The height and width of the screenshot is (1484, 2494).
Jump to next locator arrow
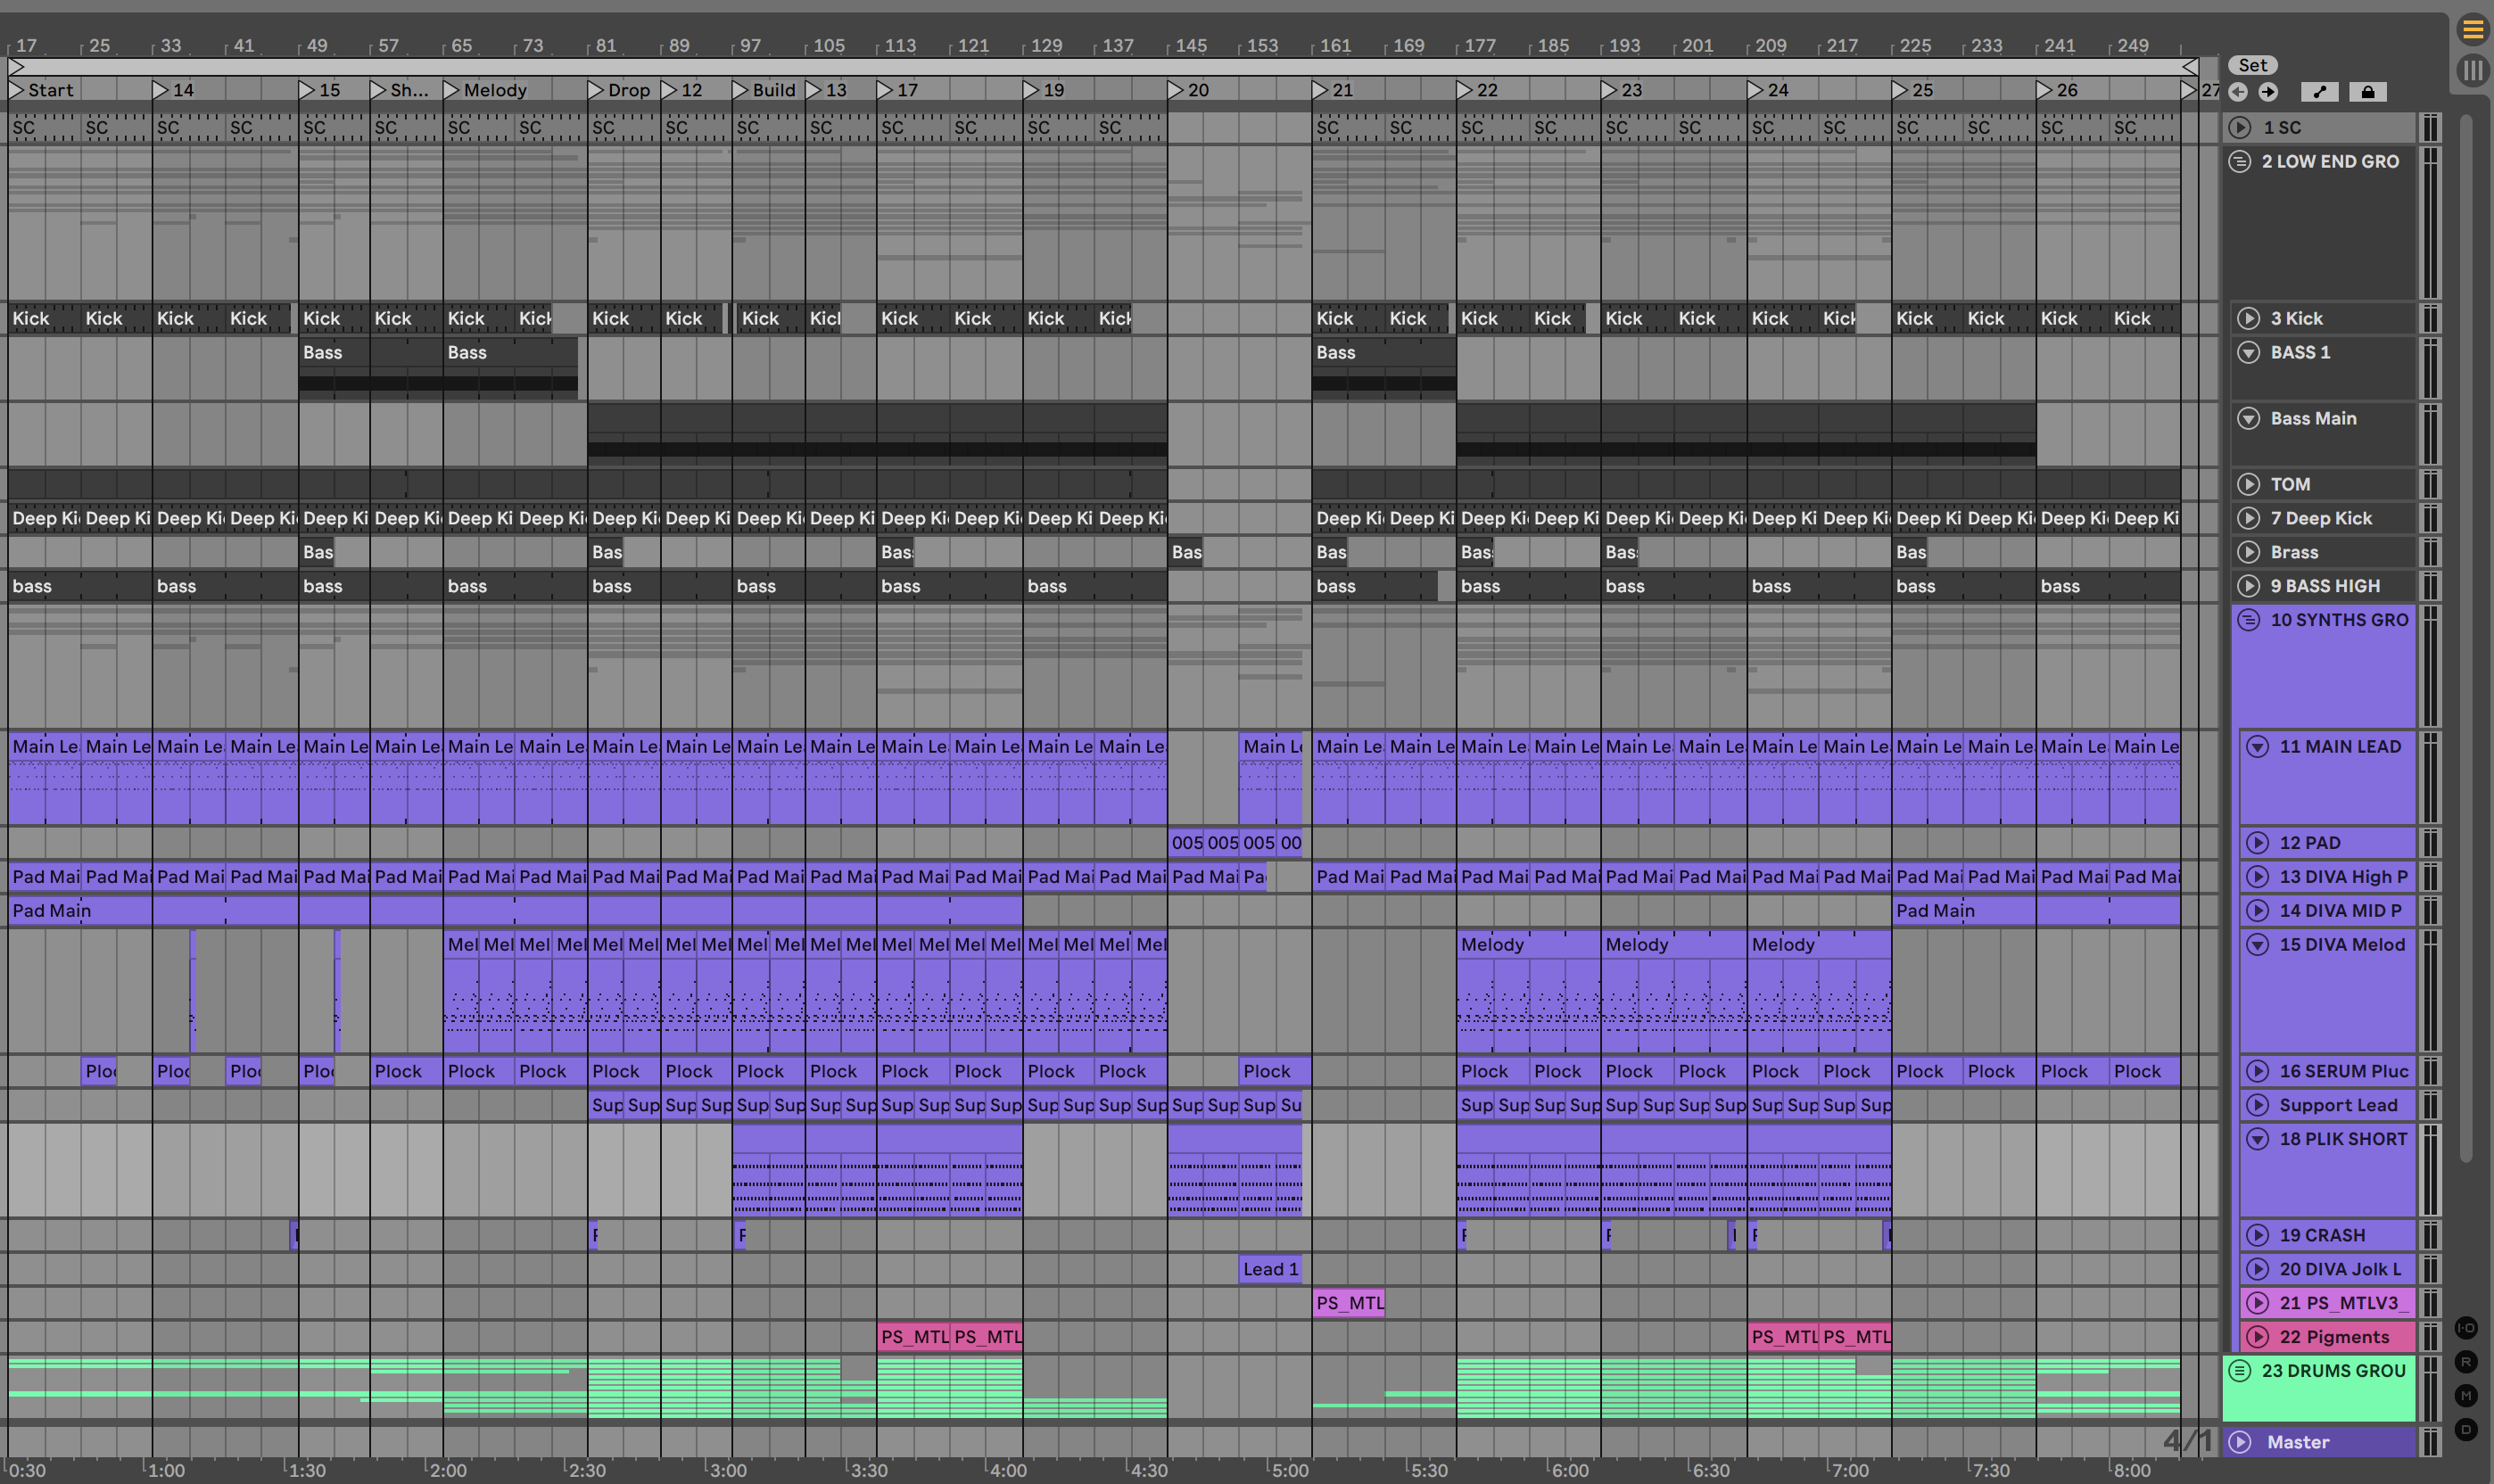pos(2268,92)
